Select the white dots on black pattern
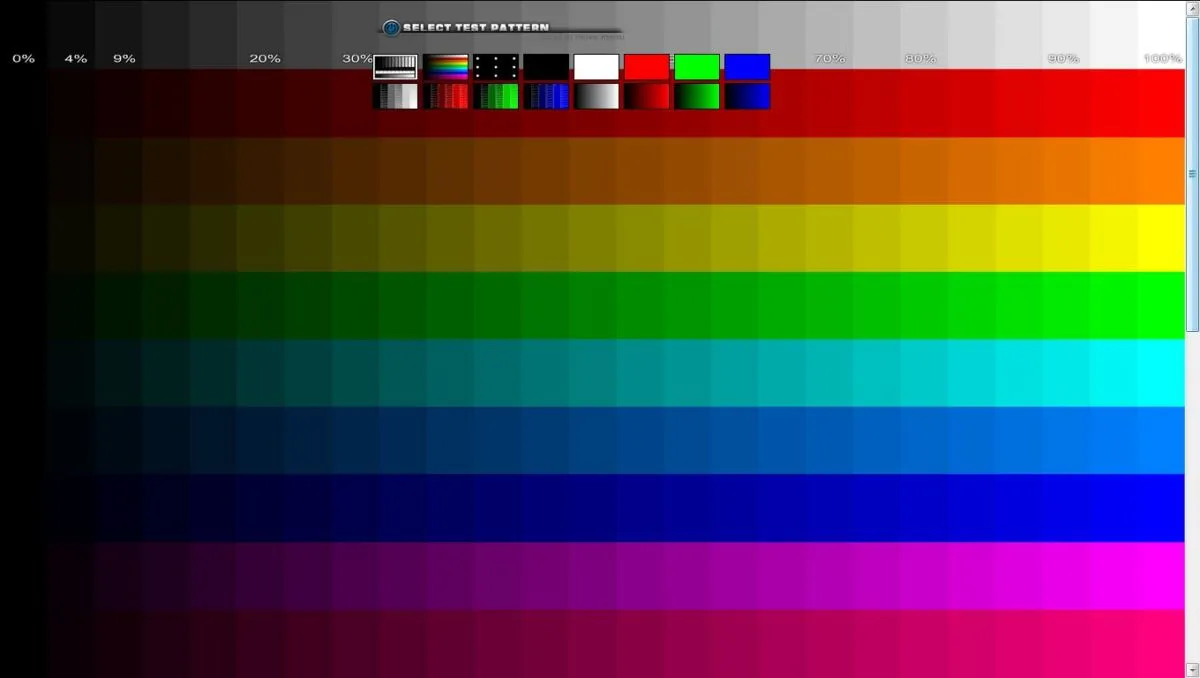 [496, 67]
